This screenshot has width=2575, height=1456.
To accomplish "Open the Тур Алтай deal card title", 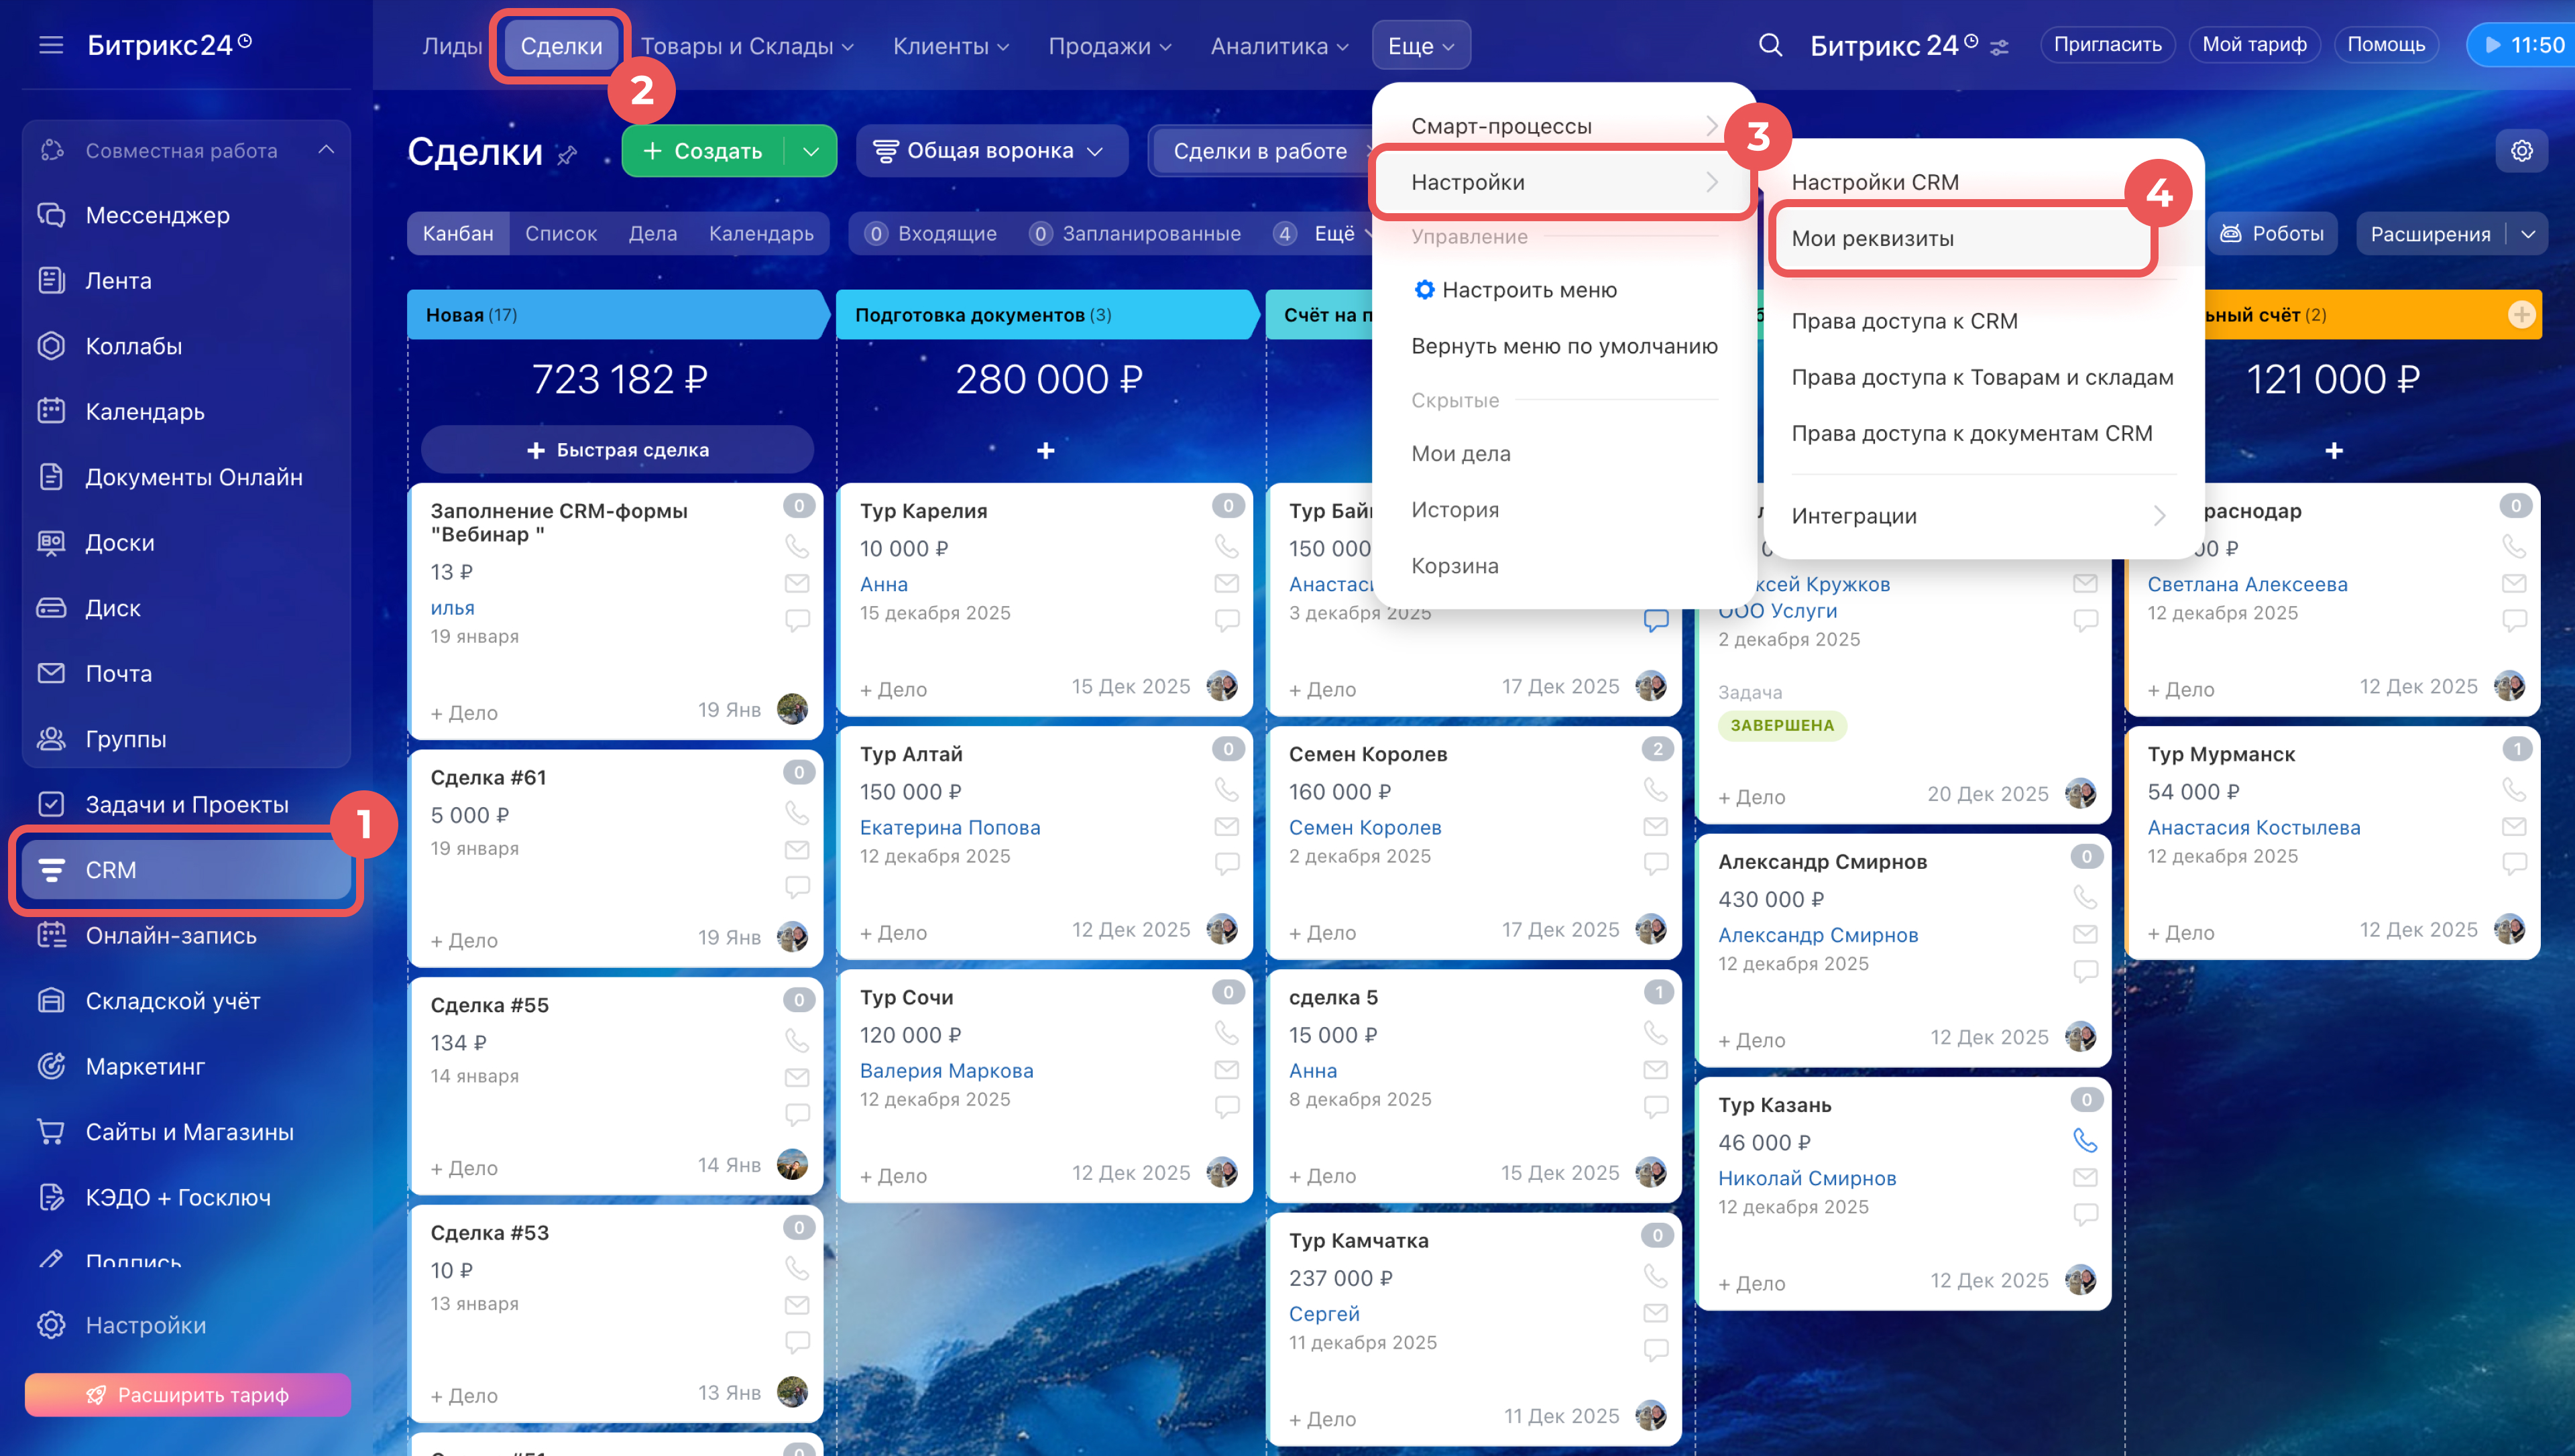I will [911, 754].
